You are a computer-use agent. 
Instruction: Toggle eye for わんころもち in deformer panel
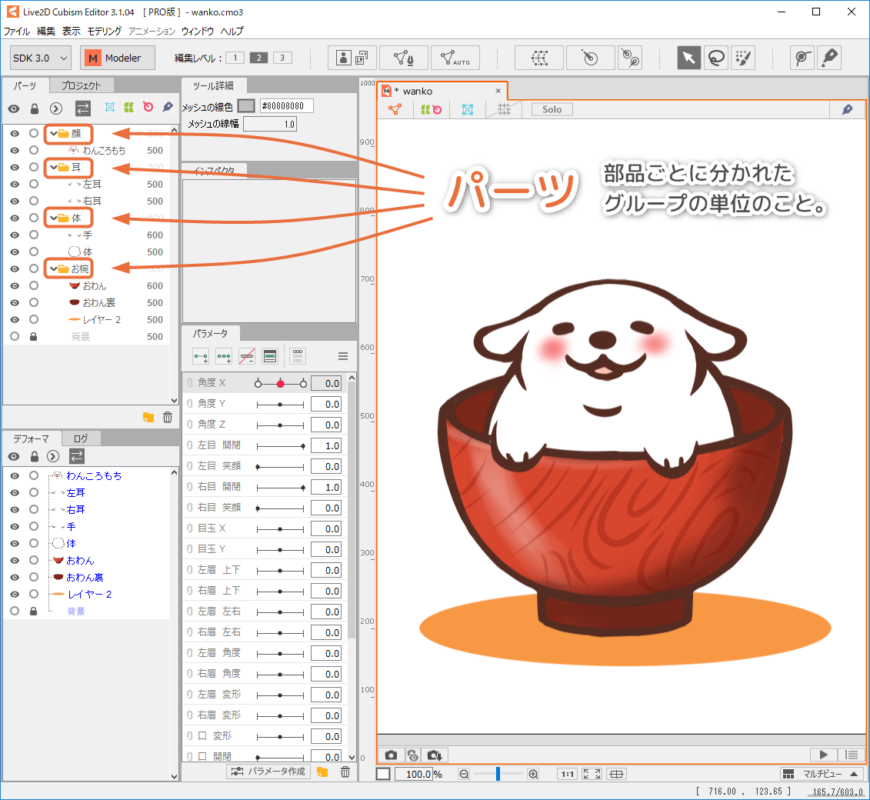[14, 475]
